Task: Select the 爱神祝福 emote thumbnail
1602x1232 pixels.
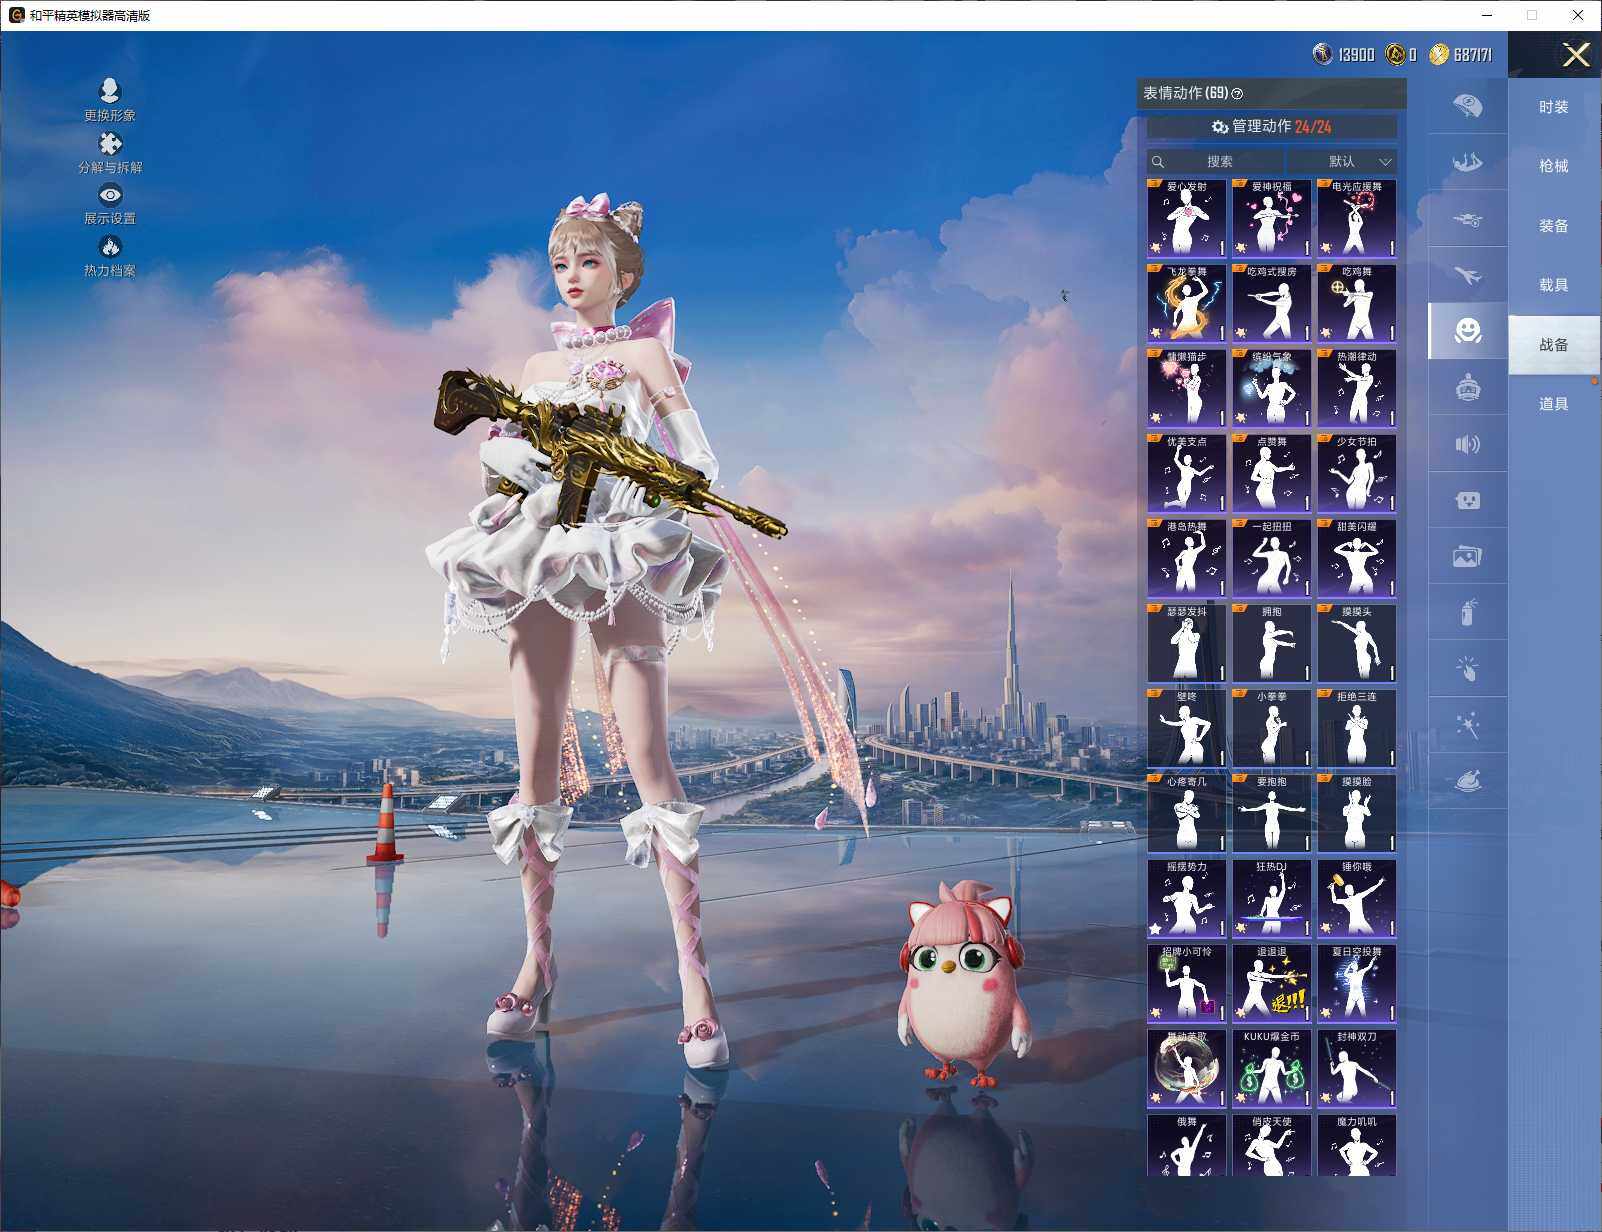Action: 1272,219
